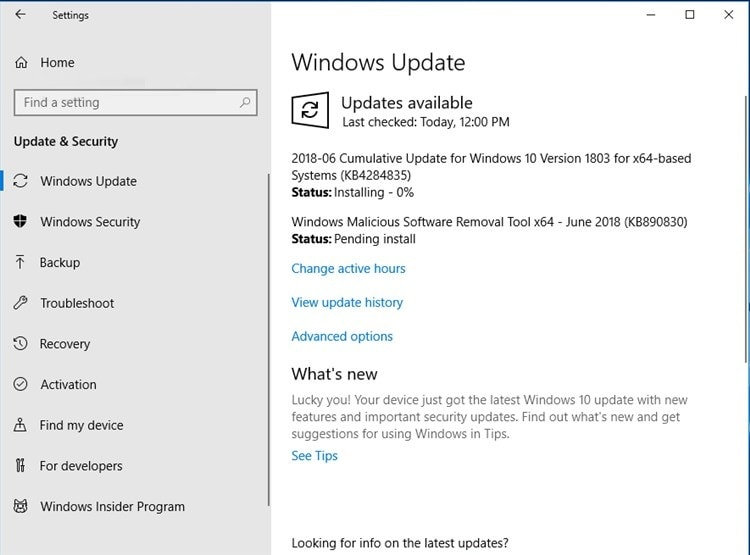750x555 pixels.
Task: Click the Windows Update sync arrows icon
Action: click(x=20, y=181)
